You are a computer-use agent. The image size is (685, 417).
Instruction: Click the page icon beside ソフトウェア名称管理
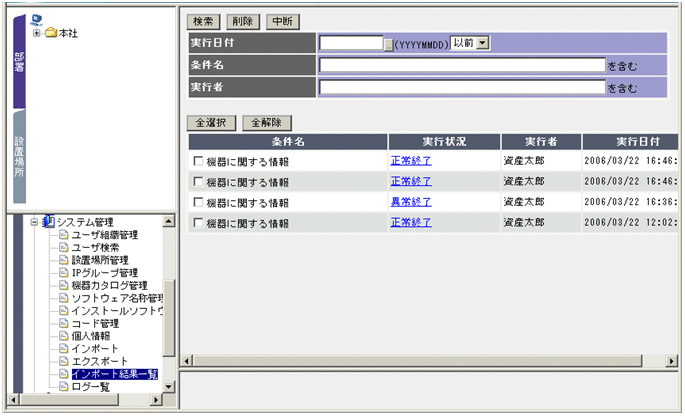tap(64, 298)
